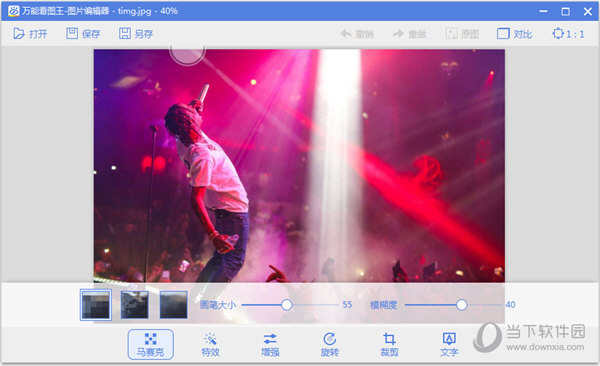Viewport: 600px width, 366px height.
Task: Save image with 保存 button
Action: tap(83, 34)
